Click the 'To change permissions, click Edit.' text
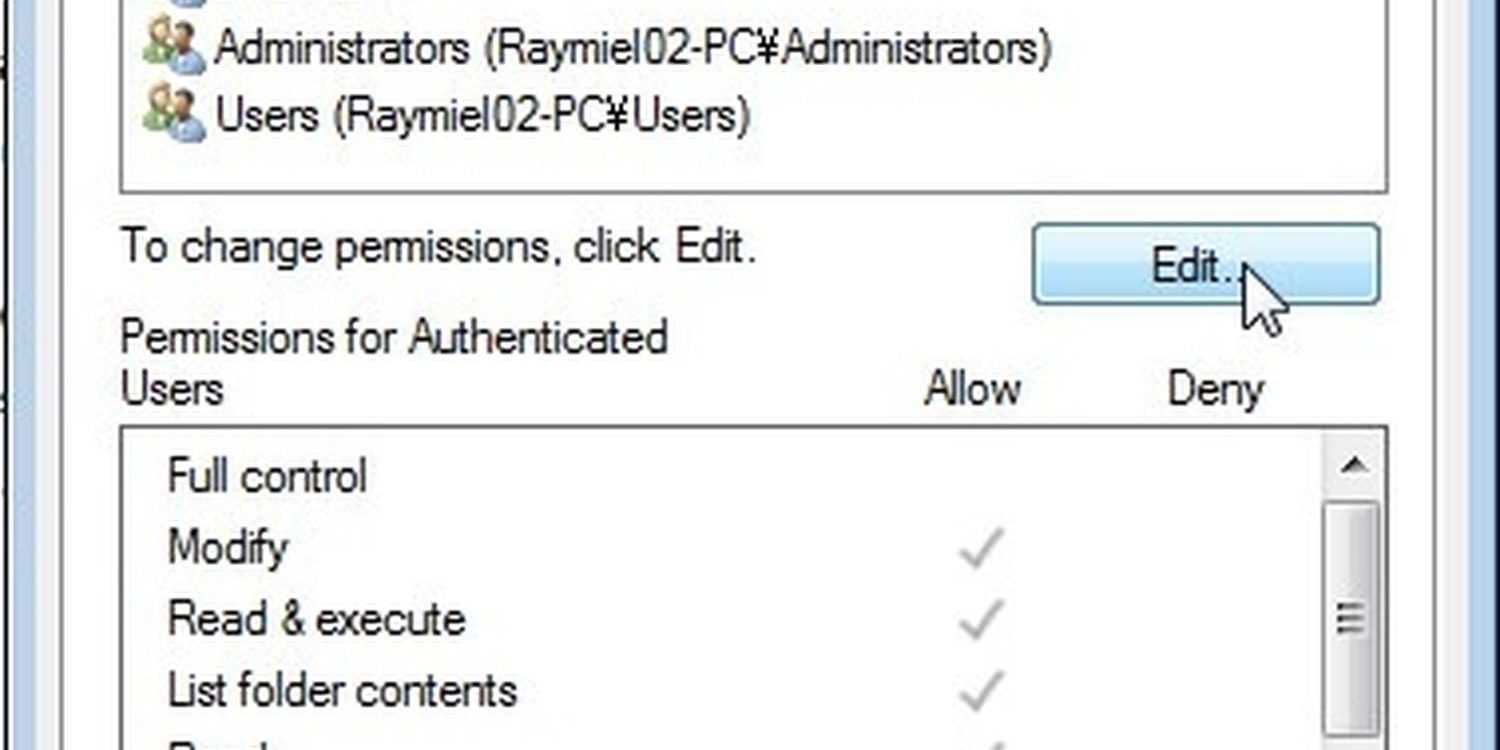This screenshot has height=750, width=1500. (438, 247)
